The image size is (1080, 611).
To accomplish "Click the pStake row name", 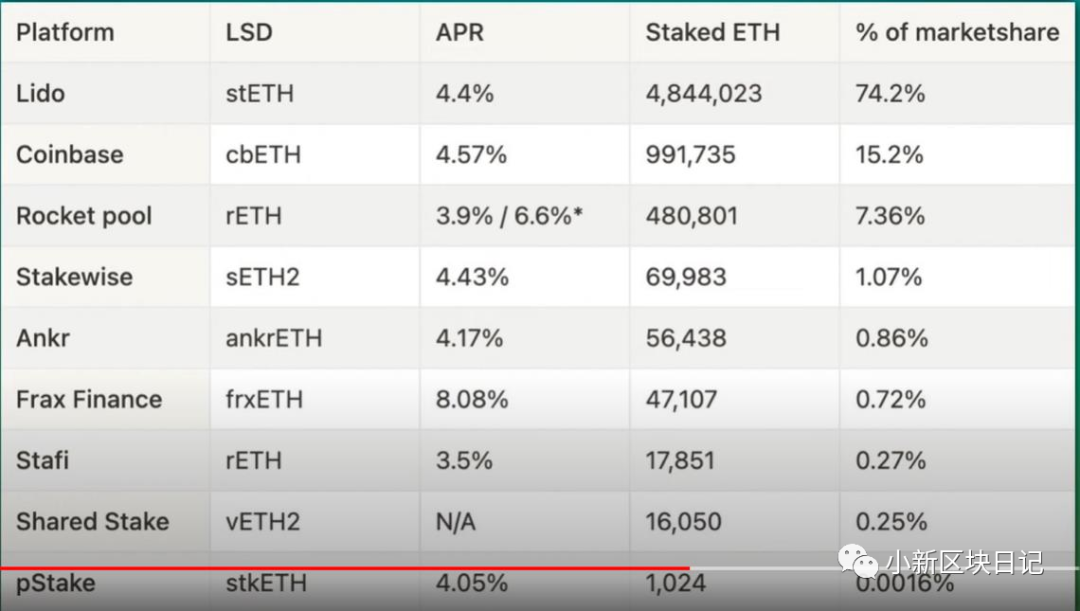I will (55, 583).
